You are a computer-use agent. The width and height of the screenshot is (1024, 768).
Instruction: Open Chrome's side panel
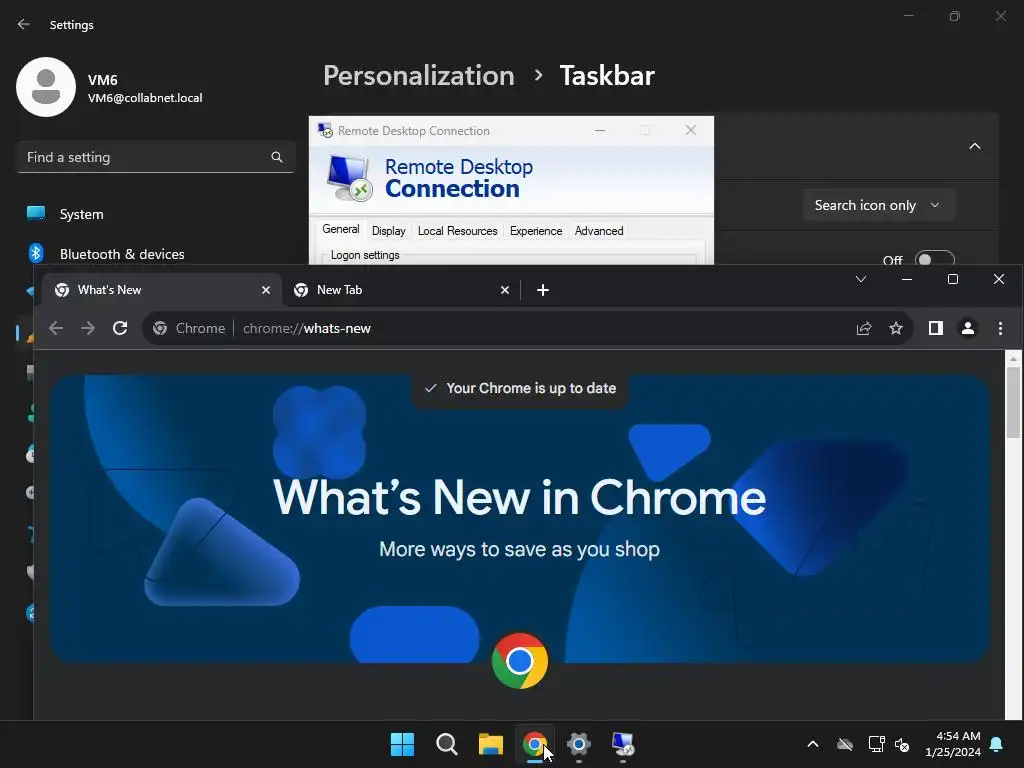[x=936, y=328]
